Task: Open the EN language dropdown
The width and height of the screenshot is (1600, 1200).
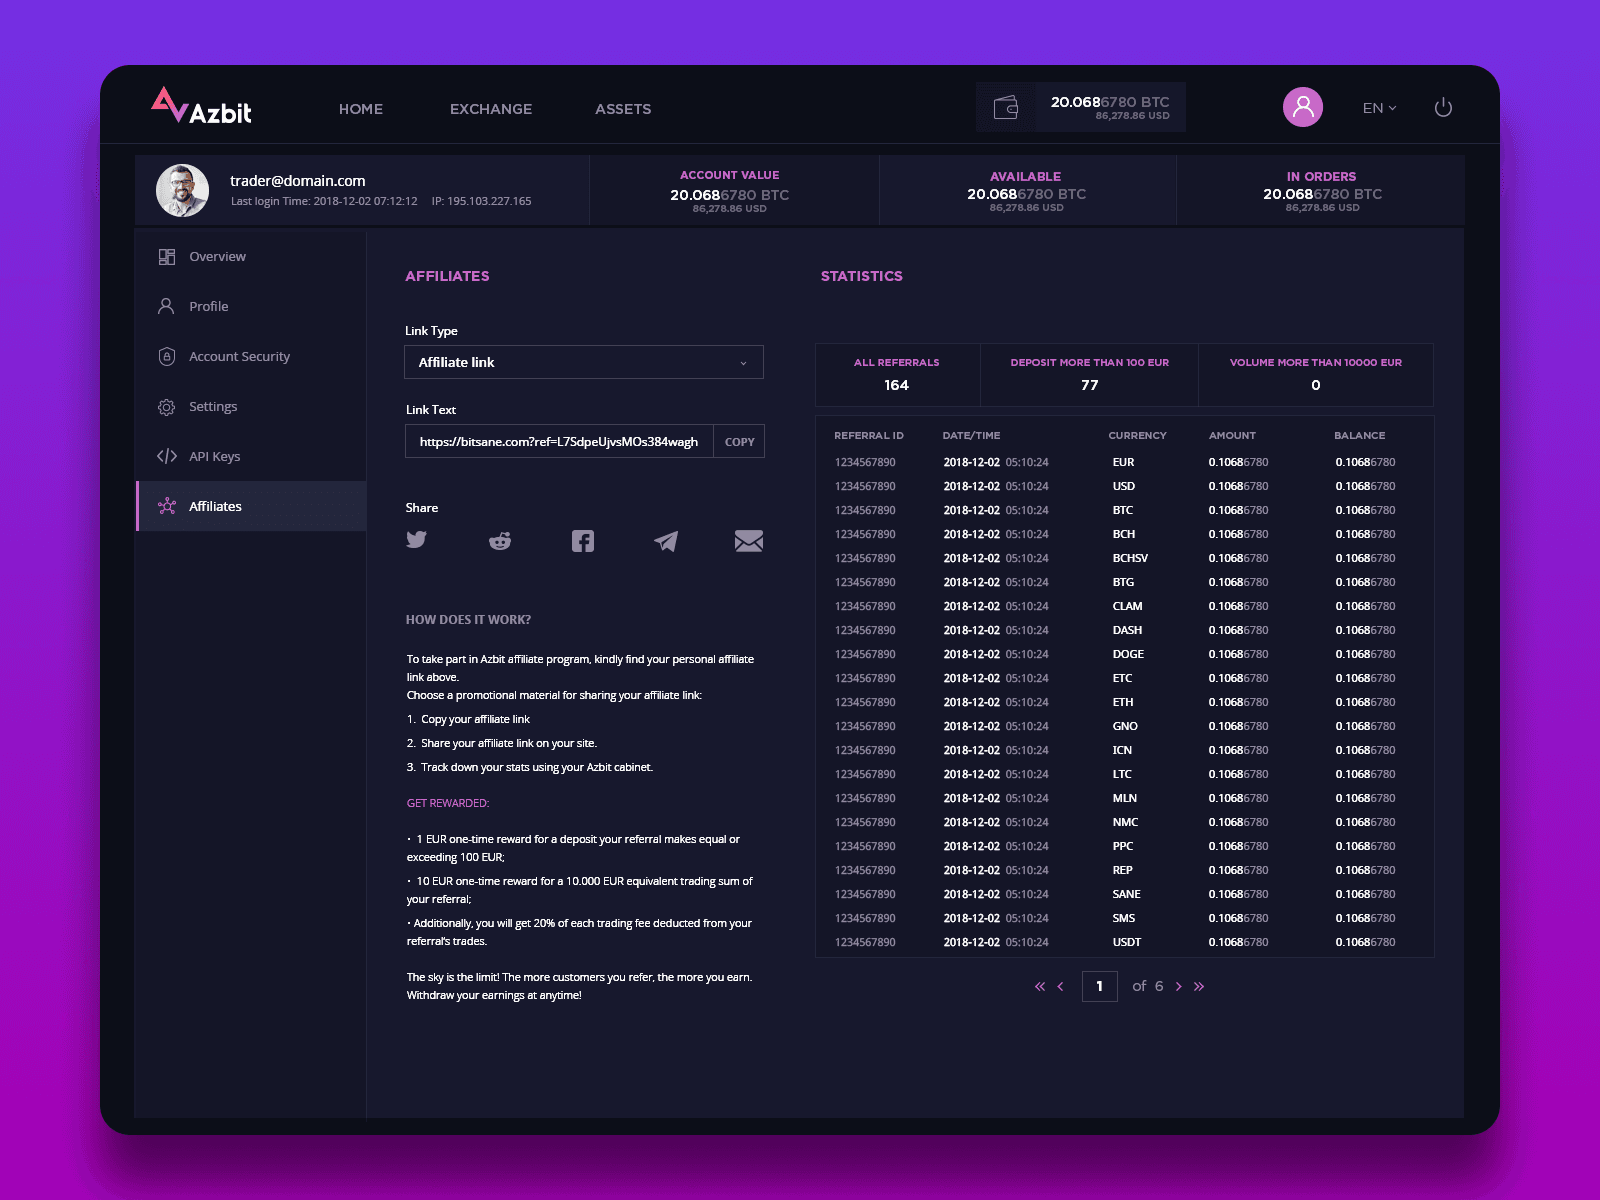Action: [1379, 108]
